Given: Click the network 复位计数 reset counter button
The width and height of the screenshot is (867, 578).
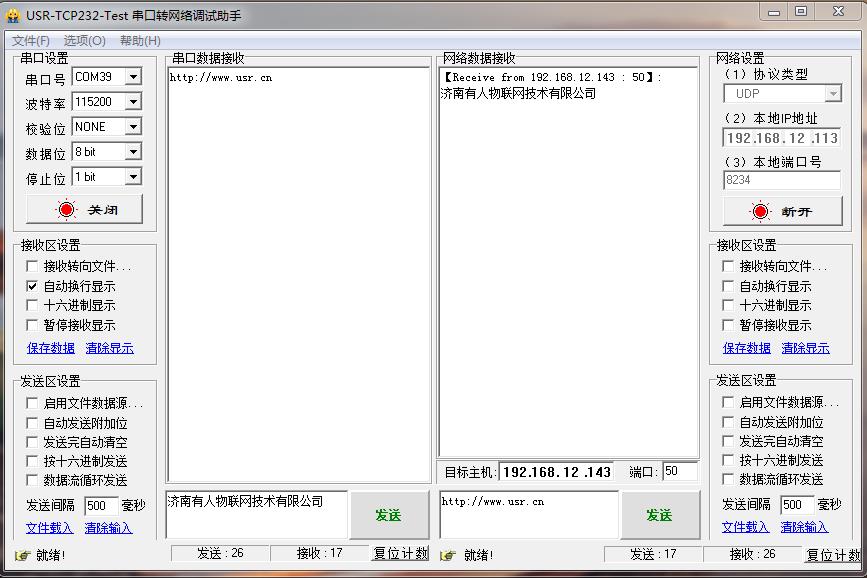Looking at the screenshot, I should pyautogui.click(x=833, y=554).
